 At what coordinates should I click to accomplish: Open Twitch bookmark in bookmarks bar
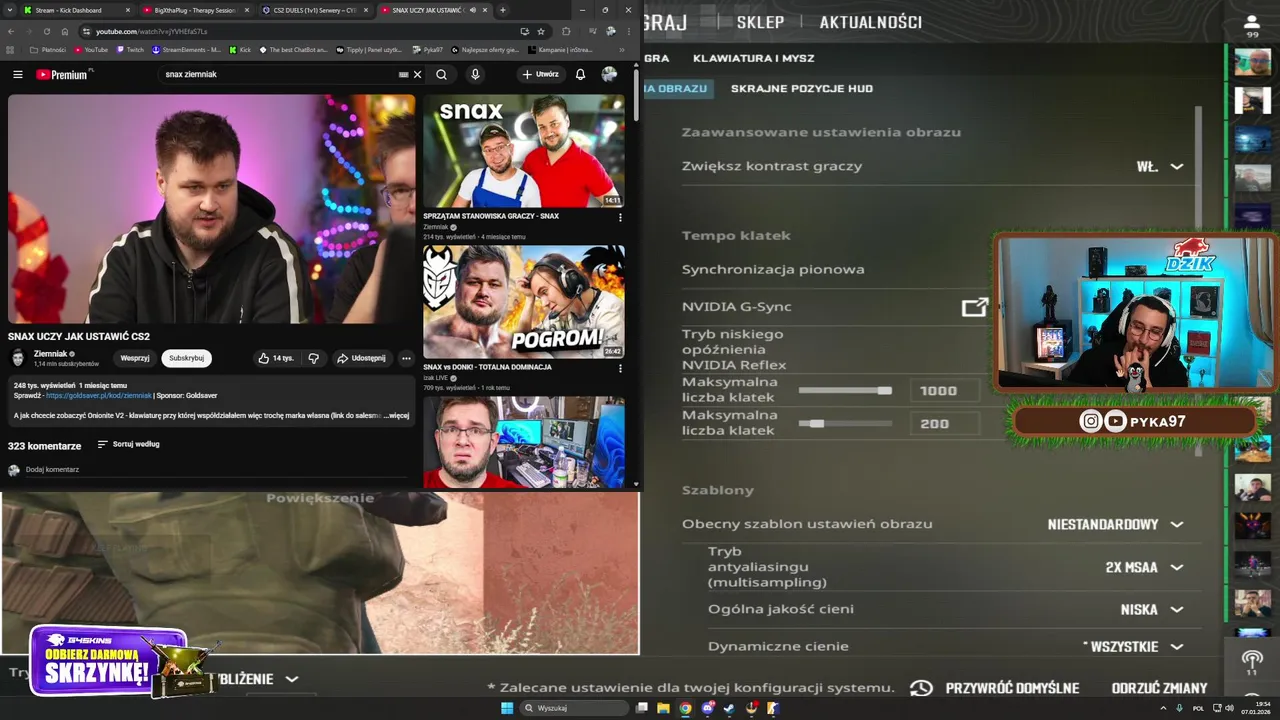click(130, 49)
